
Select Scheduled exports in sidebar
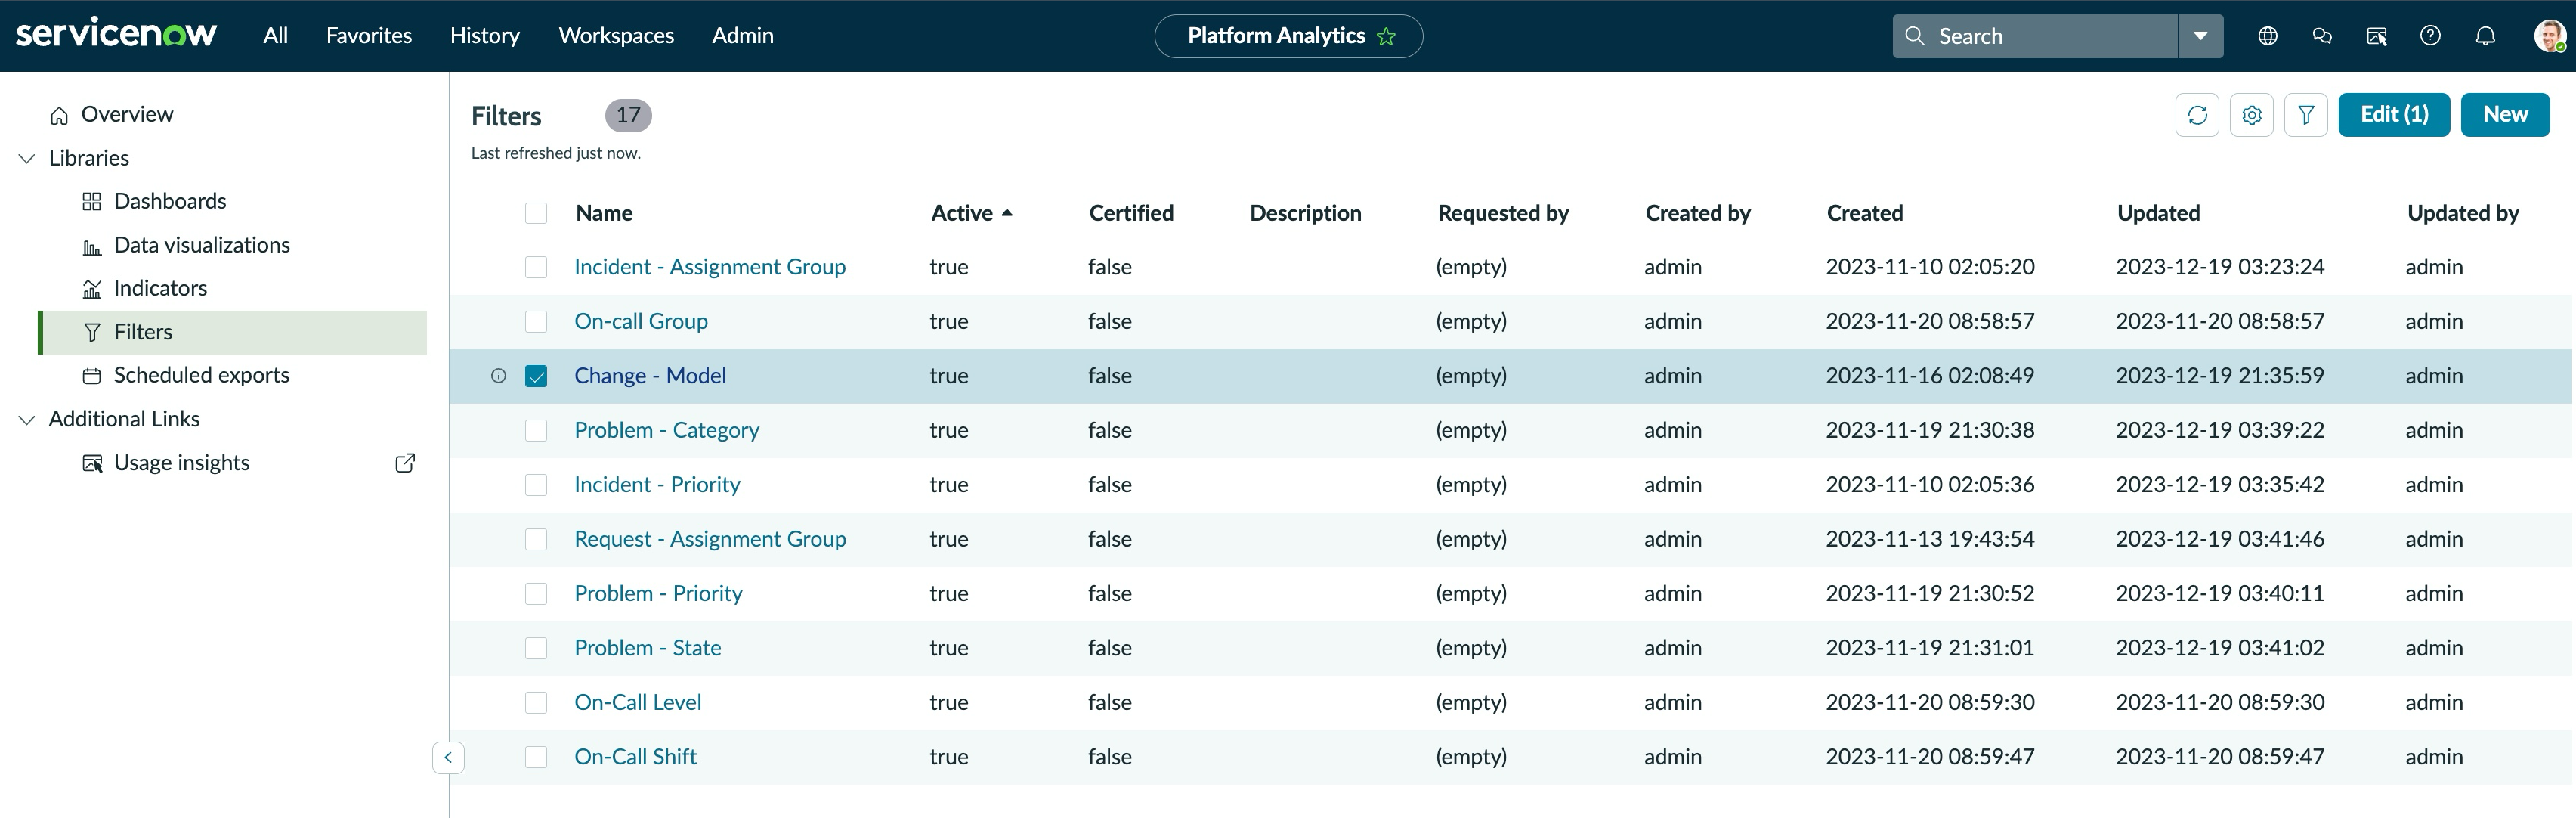tap(232, 375)
